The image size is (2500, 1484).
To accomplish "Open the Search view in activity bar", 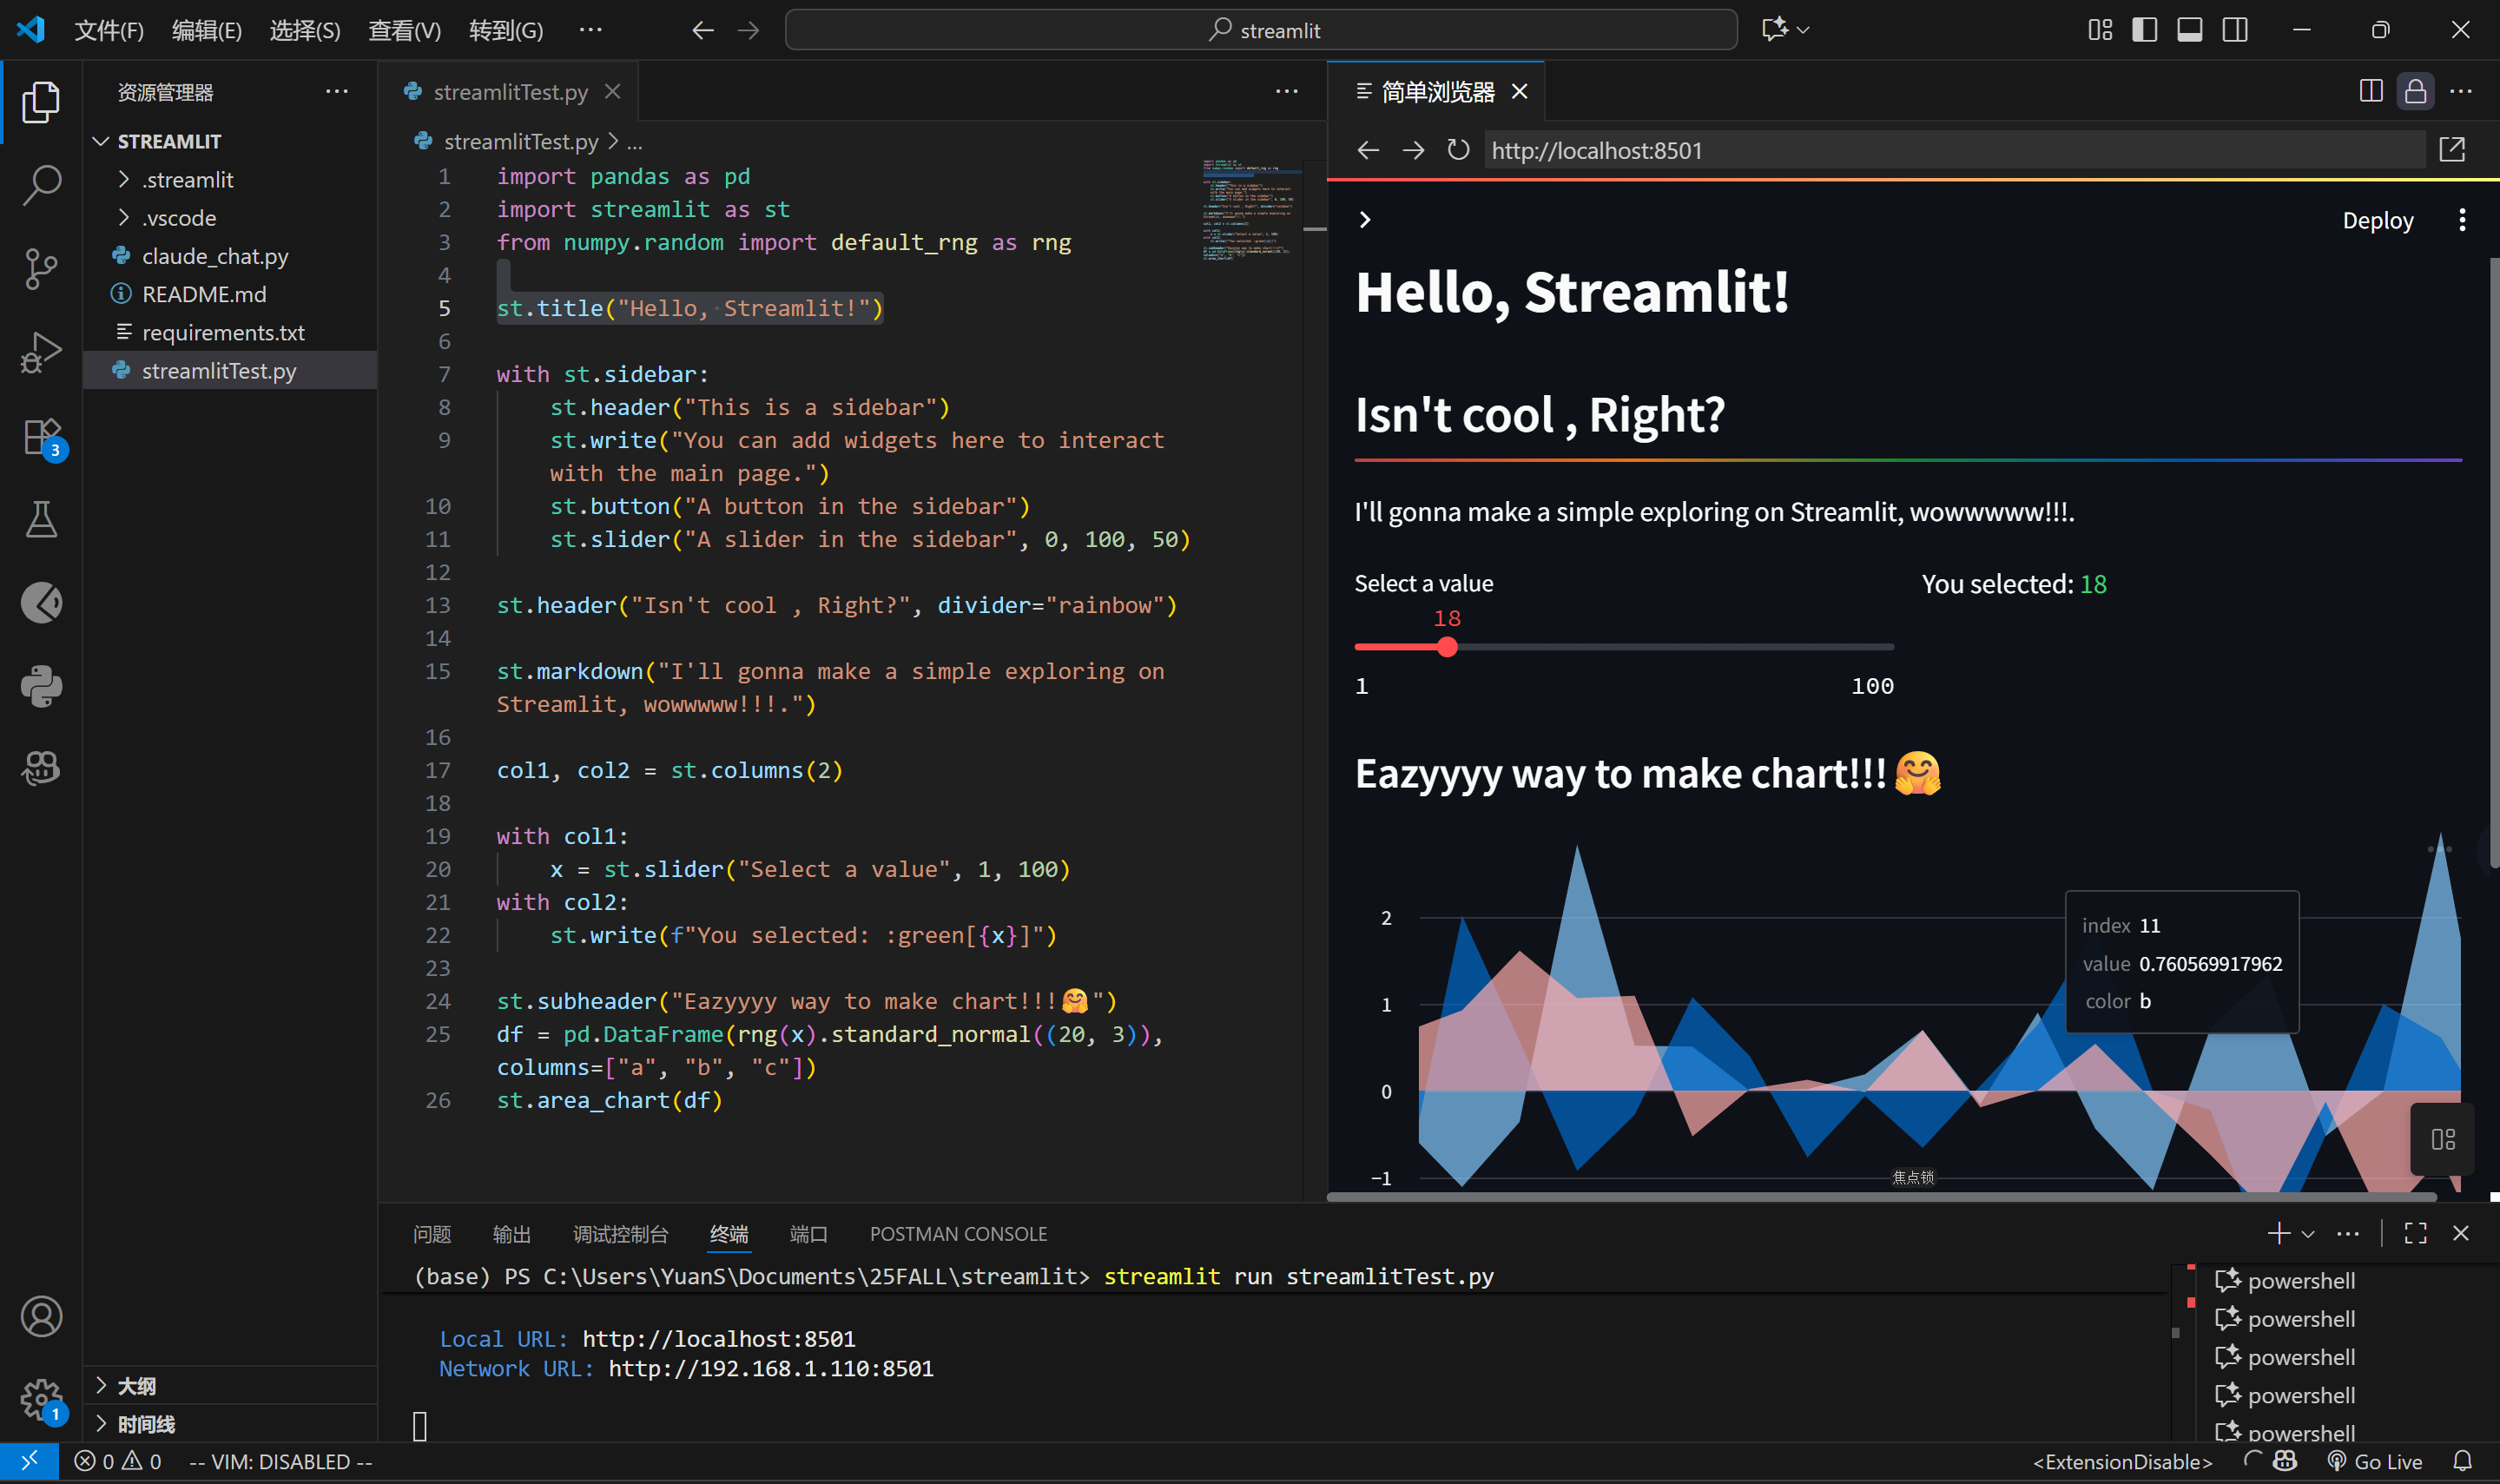I will [x=41, y=185].
